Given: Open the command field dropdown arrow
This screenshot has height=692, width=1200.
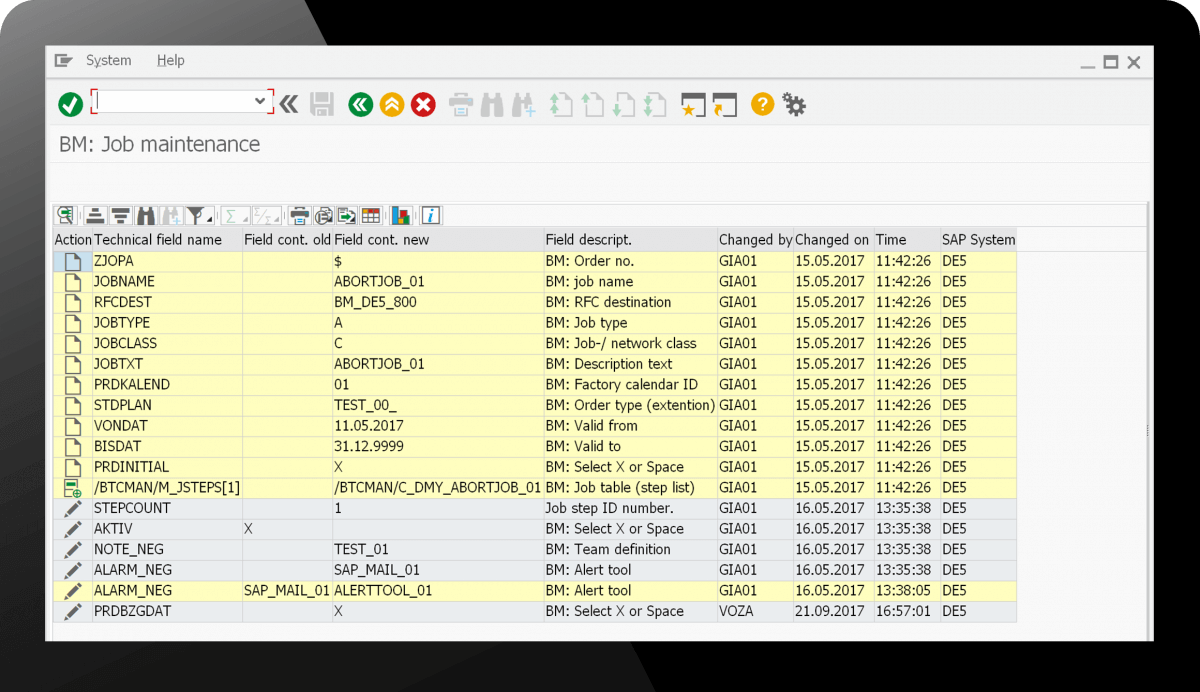Looking at the screenshot, I should [260, 101].
